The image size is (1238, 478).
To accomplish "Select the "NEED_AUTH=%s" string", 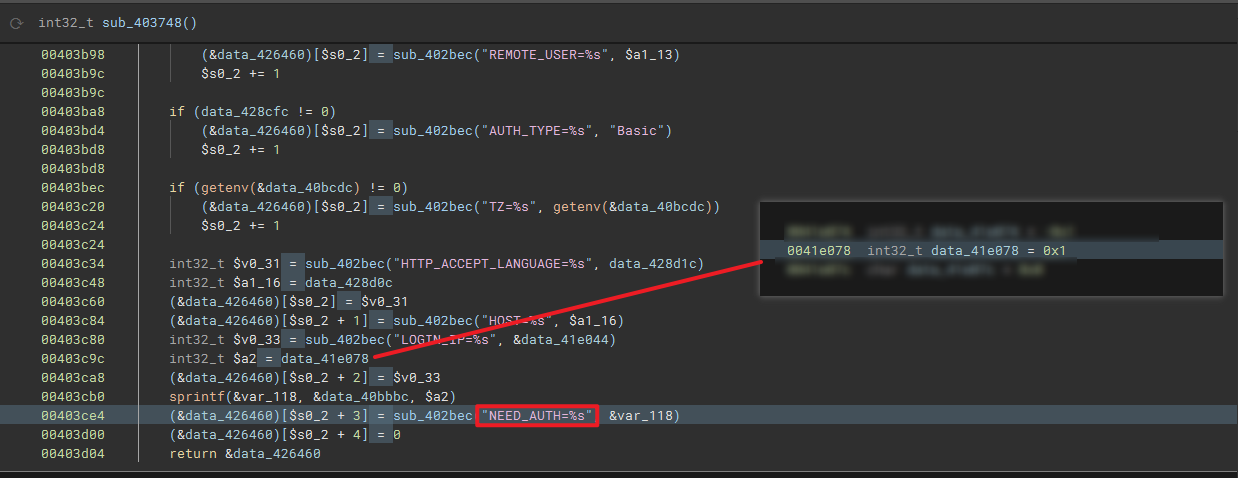I will tap(538, 416).
